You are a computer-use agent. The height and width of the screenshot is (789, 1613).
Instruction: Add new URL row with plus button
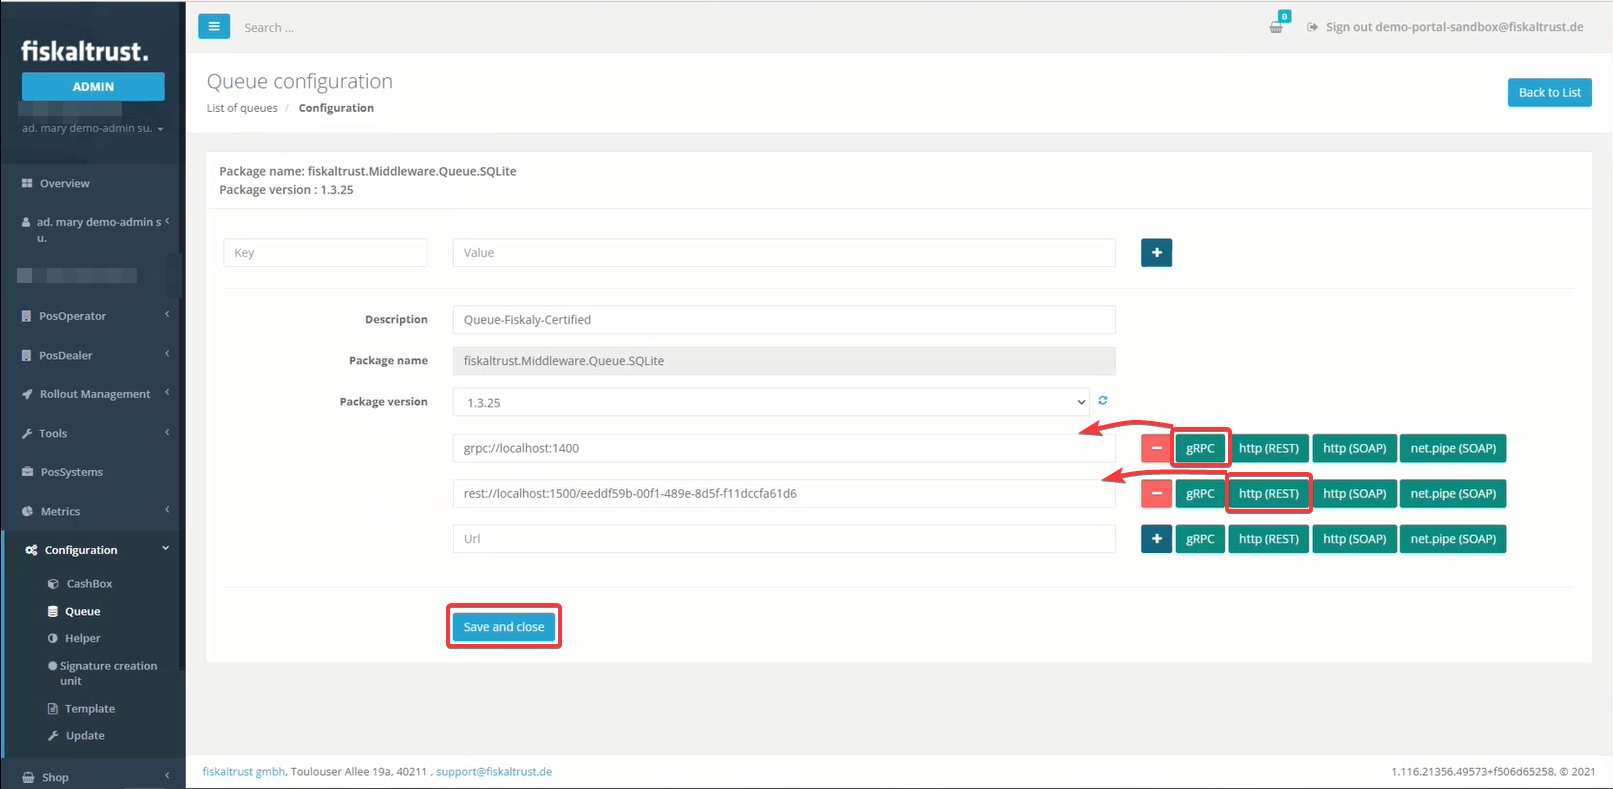tap(1156, 539)
